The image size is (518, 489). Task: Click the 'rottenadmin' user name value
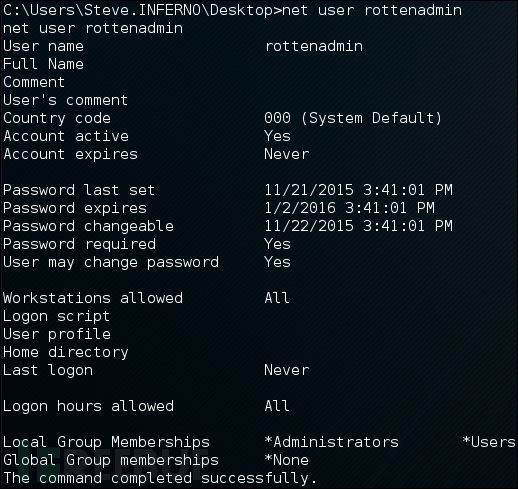click(x=314, y=46)
